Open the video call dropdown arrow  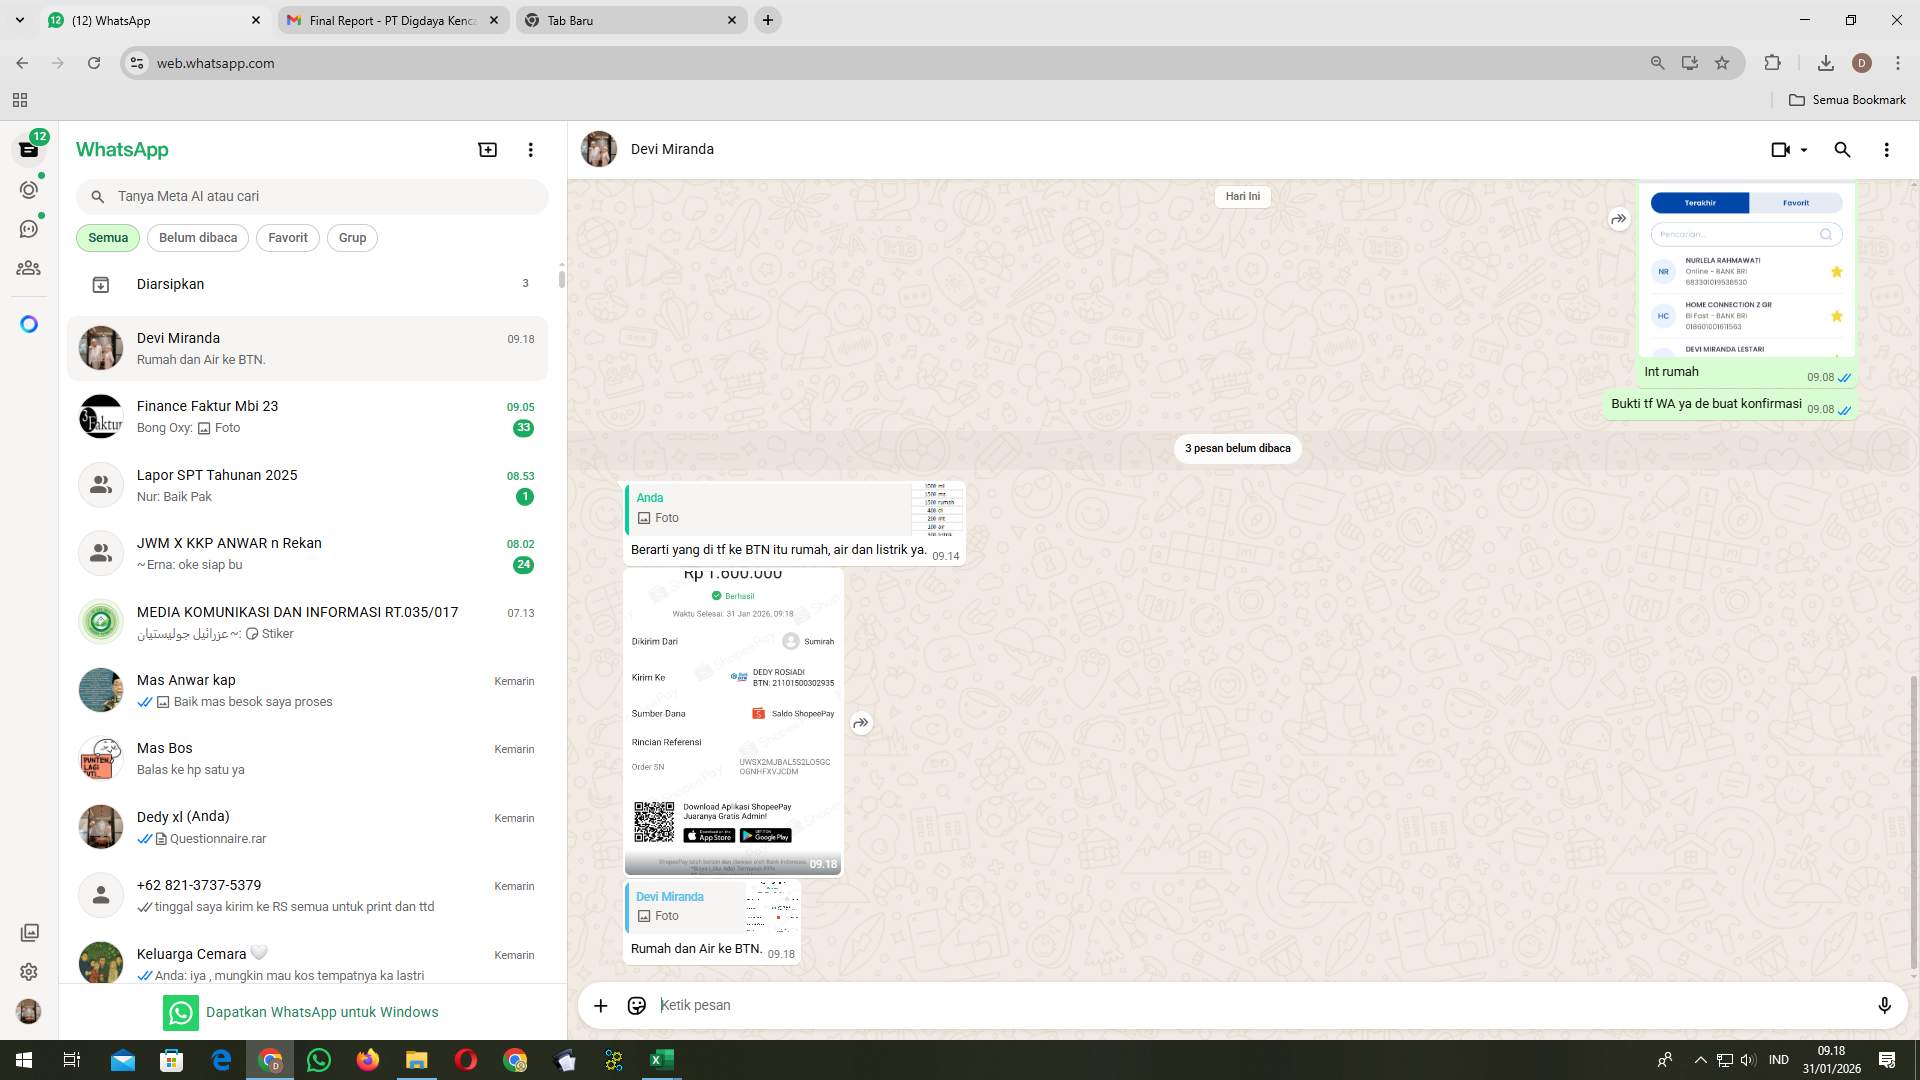click(x=1803, y=149)
